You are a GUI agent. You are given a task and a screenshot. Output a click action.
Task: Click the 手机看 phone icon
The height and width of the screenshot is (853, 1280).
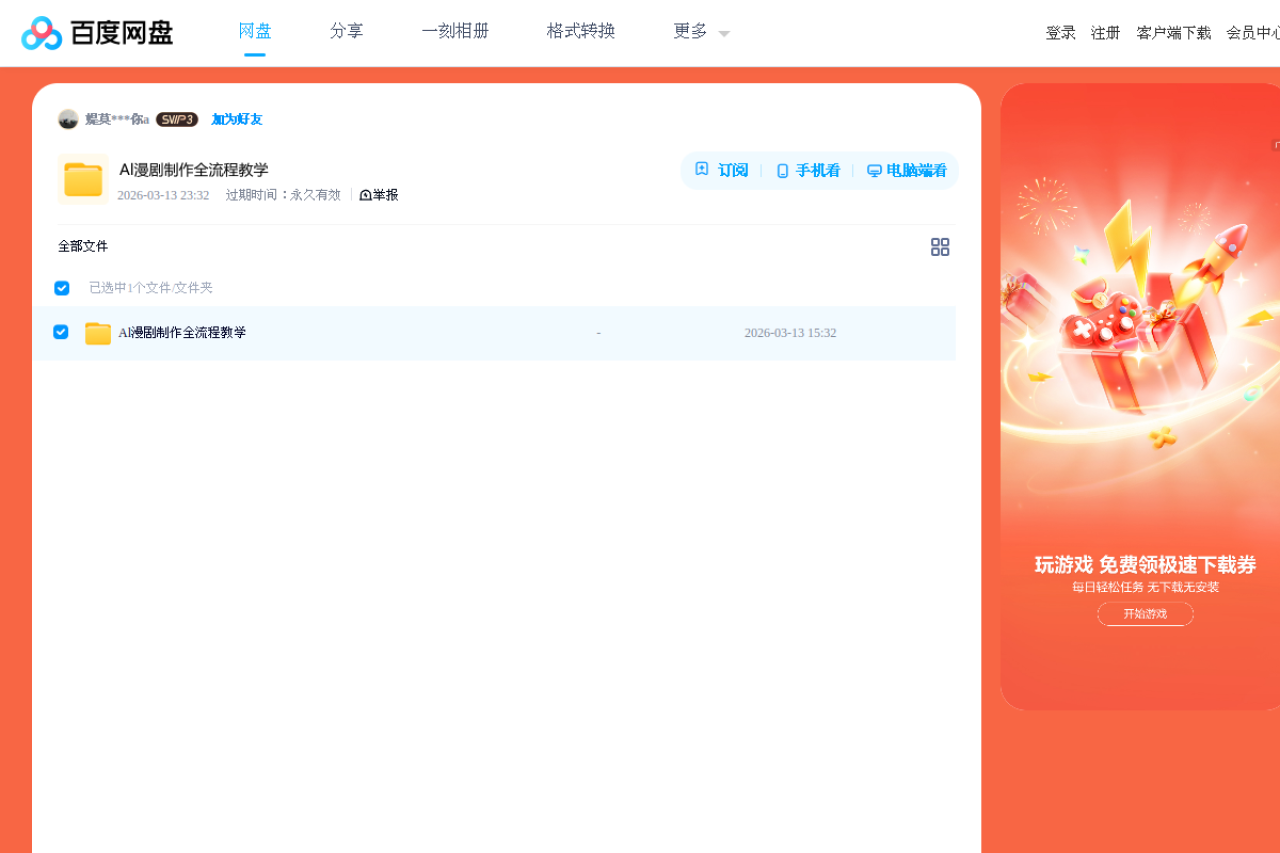(781, 170)
